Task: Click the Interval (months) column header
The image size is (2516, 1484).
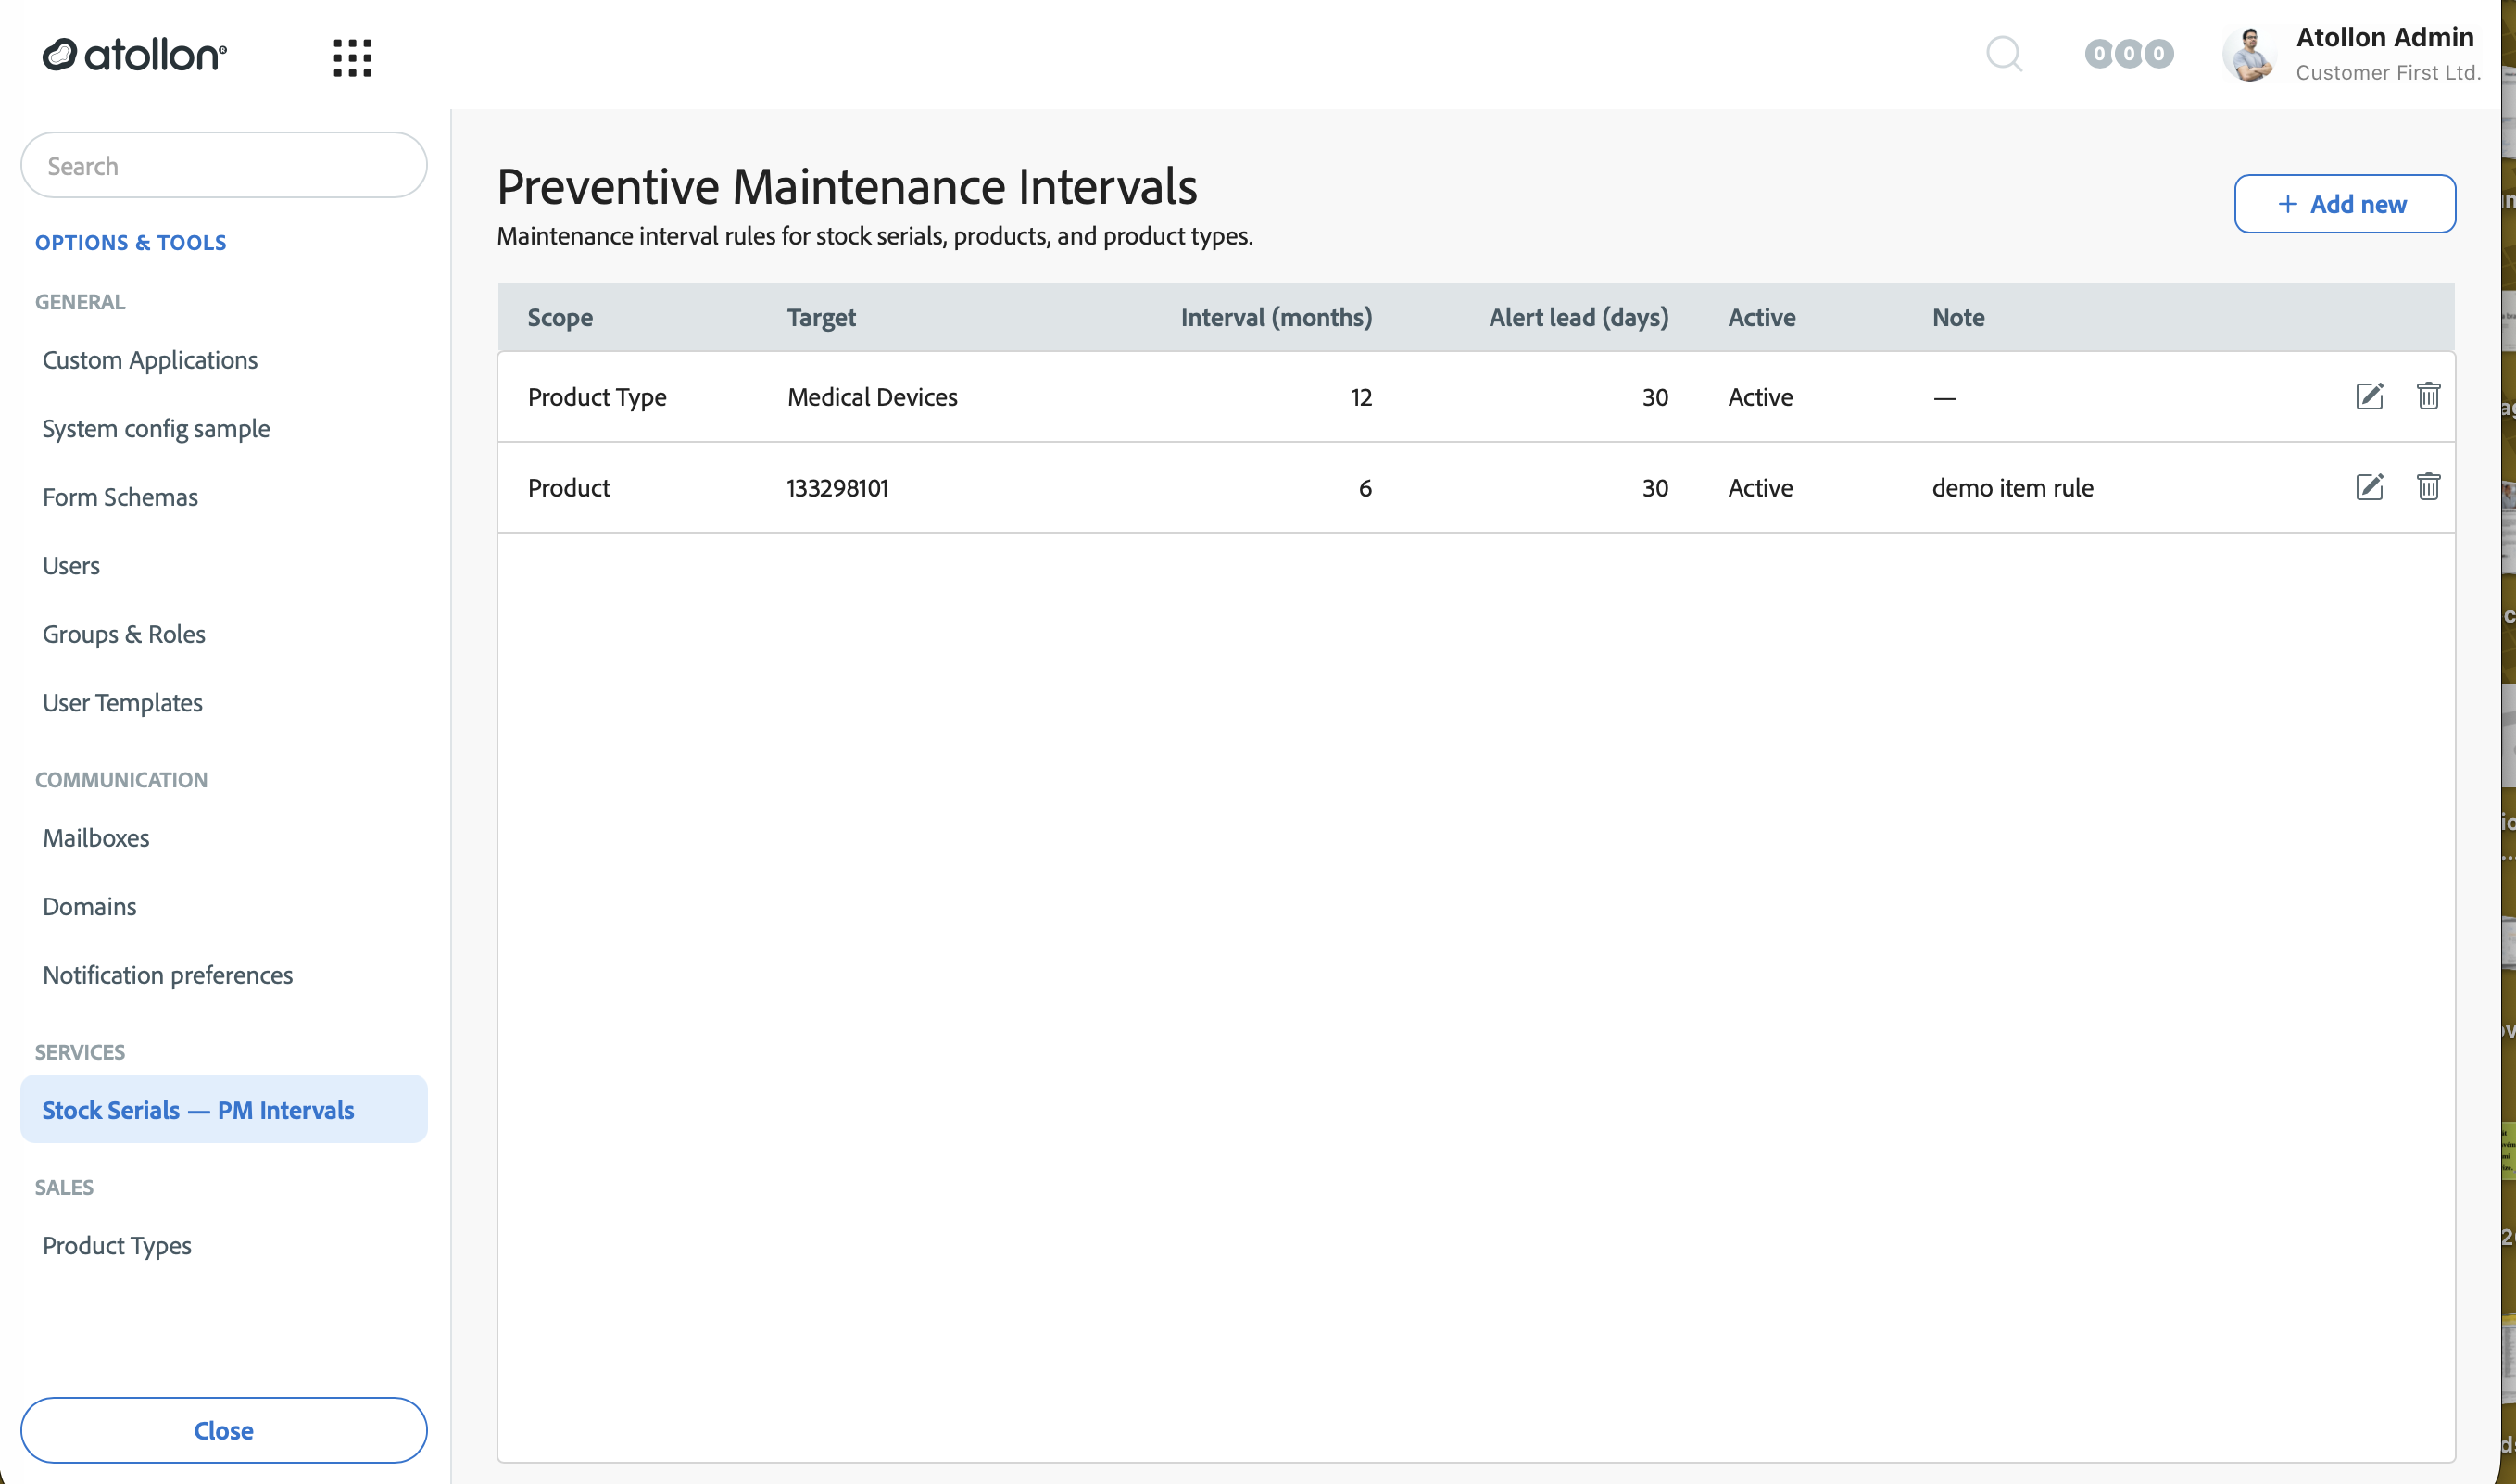Action: click(1276, 317)
